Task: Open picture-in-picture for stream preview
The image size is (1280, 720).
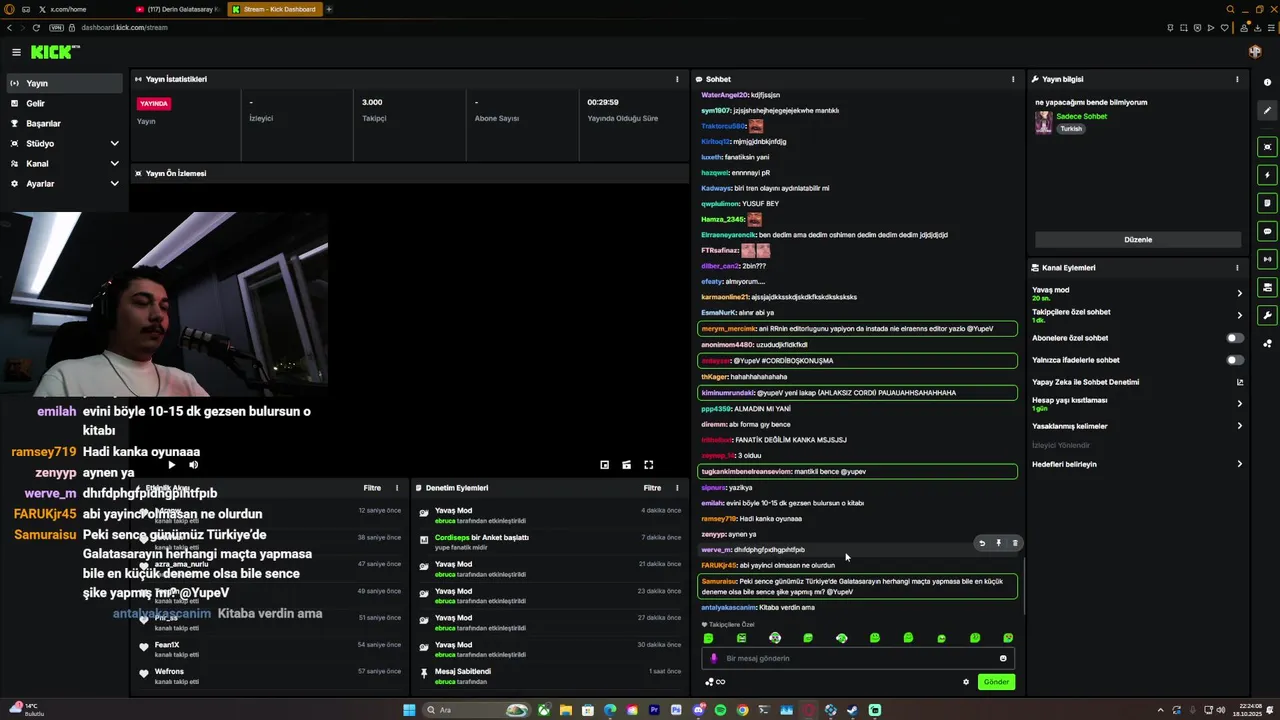Action: point(604,464)
